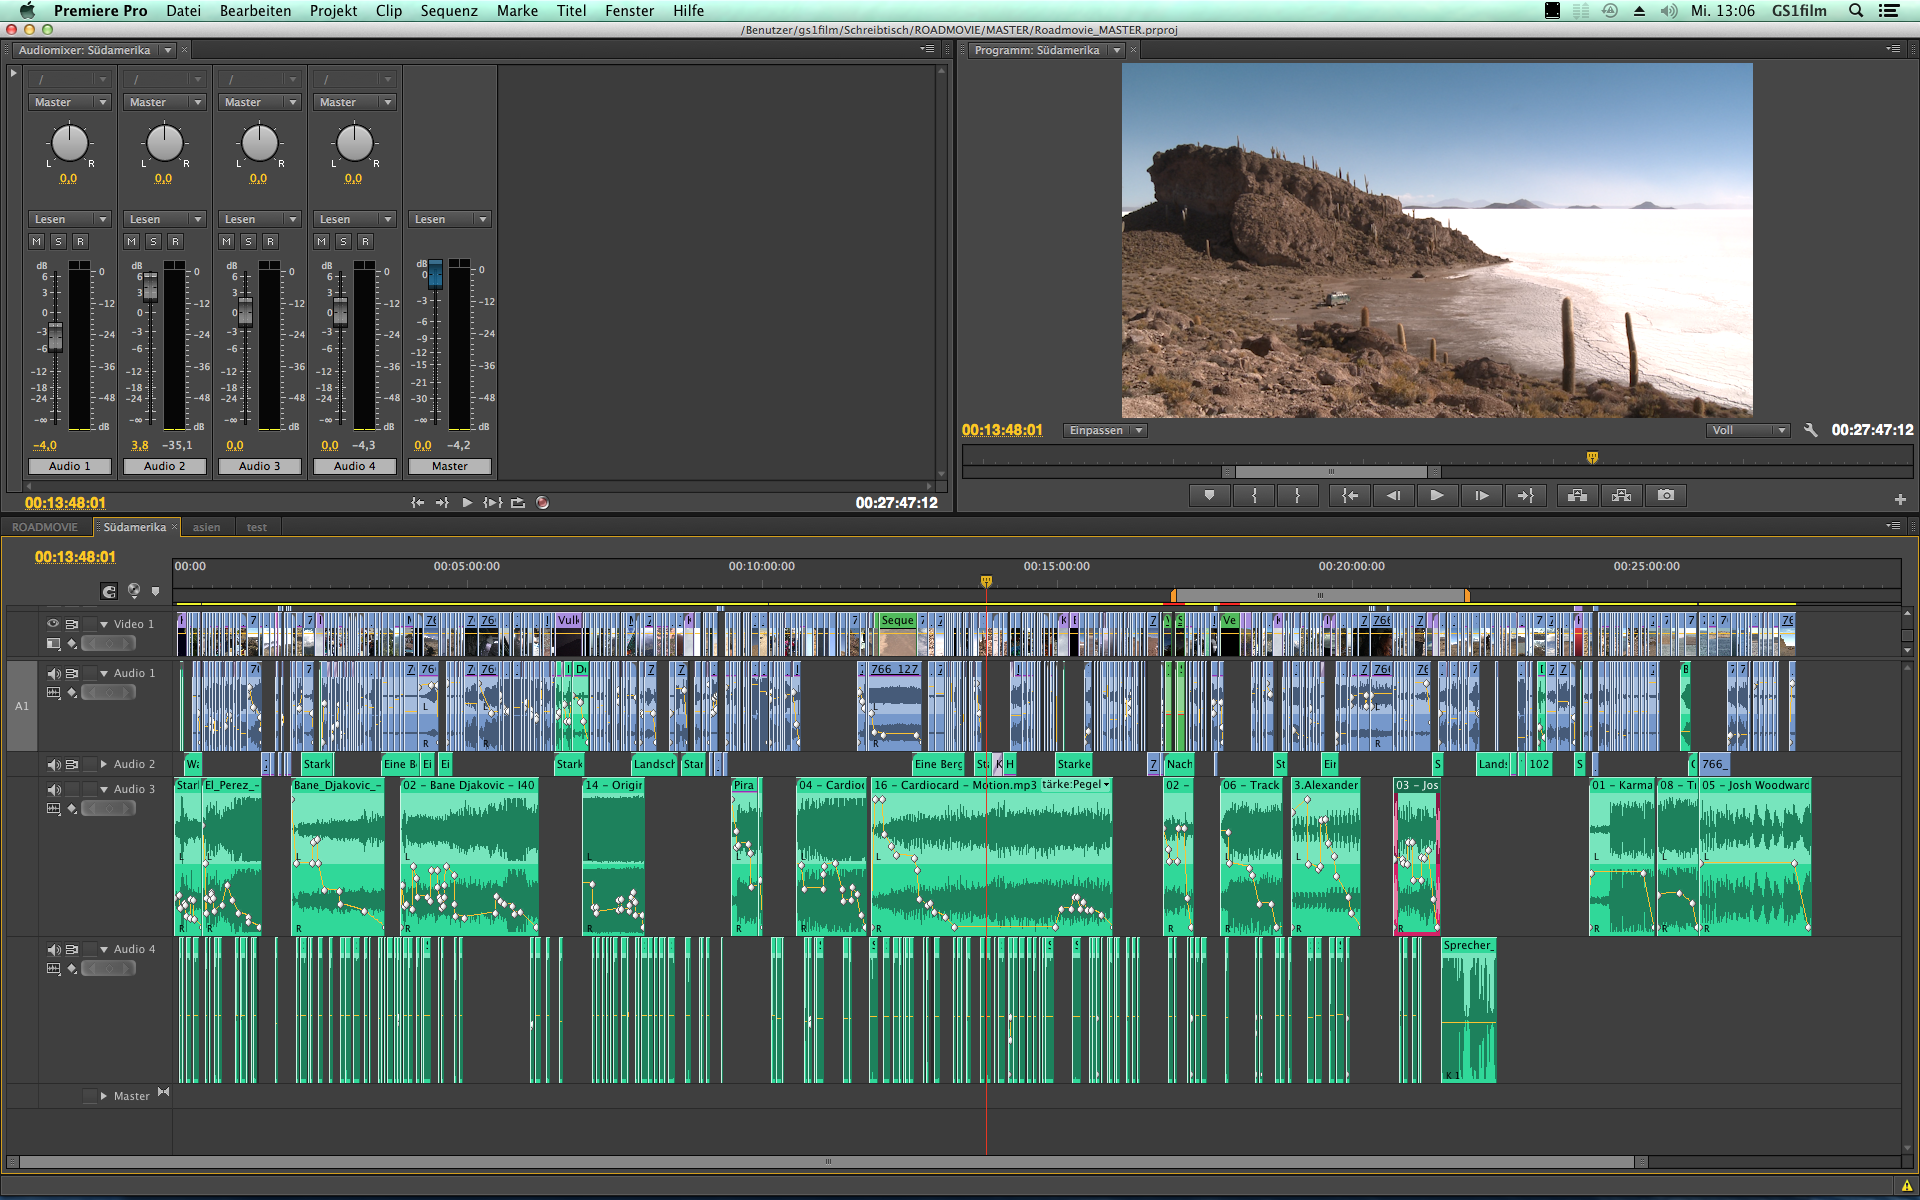
Task: Switch to the asien sequence tab
Action: click(x=206, y=527)
